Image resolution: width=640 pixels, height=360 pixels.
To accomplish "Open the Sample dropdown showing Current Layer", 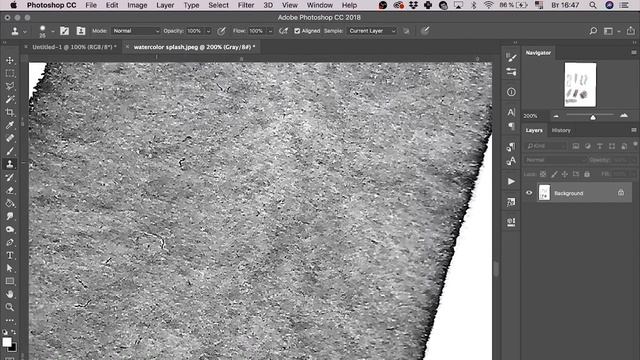I will 372,31.
